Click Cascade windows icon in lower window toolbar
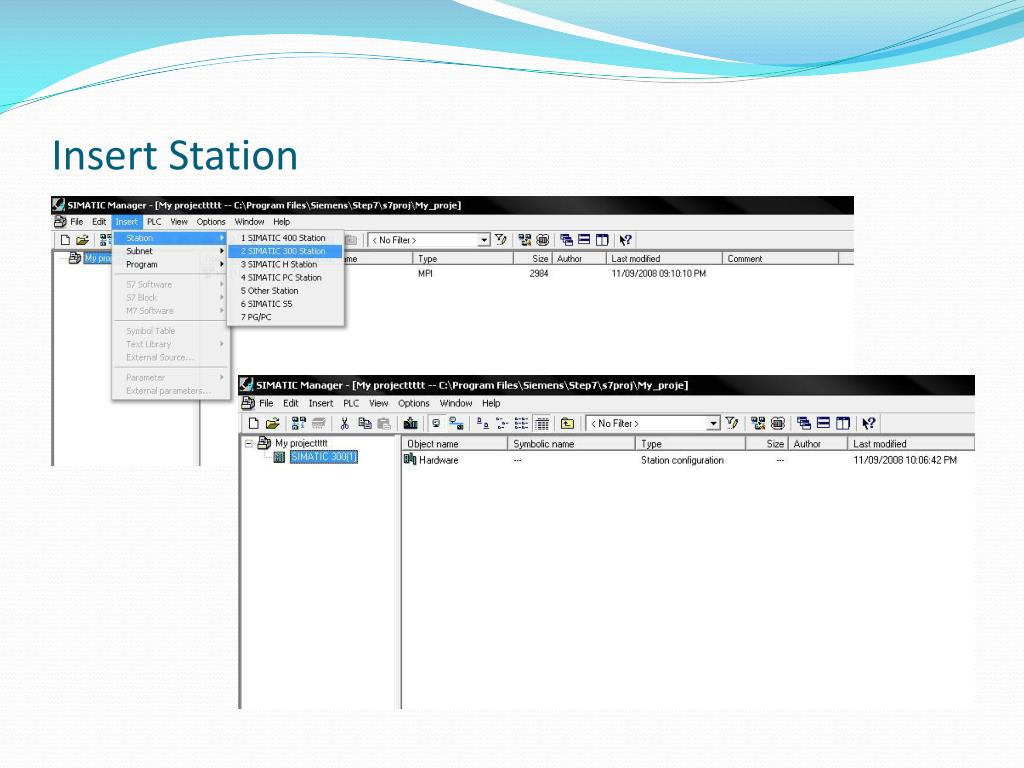Screen dimensions: 1024x768 point(804,423)
